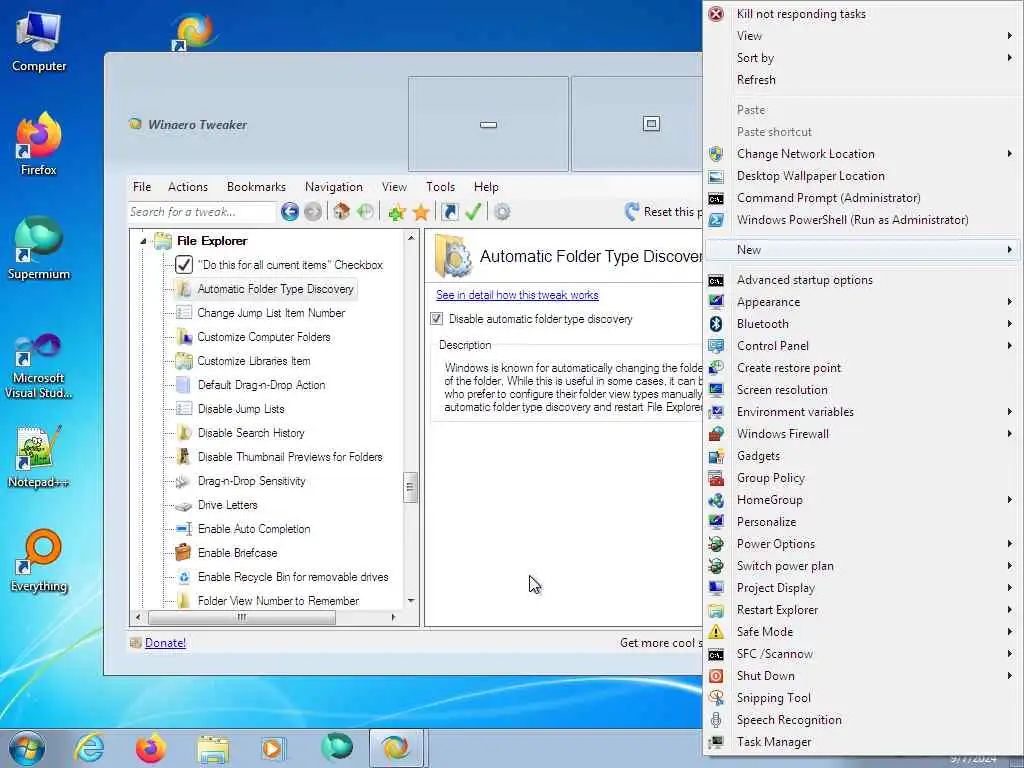This screenshot has width=1024, height=768.
Task: Expand the Sort by submenu
Action: click(x=1010, y=57)
